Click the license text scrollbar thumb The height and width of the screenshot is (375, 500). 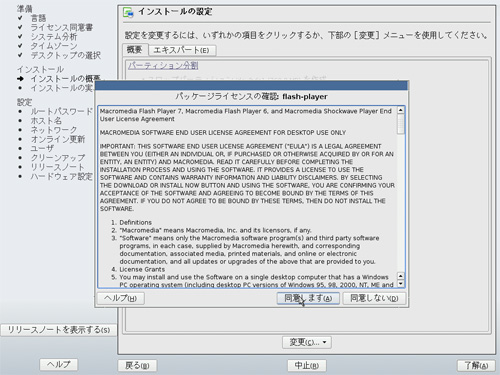[401, 124]
